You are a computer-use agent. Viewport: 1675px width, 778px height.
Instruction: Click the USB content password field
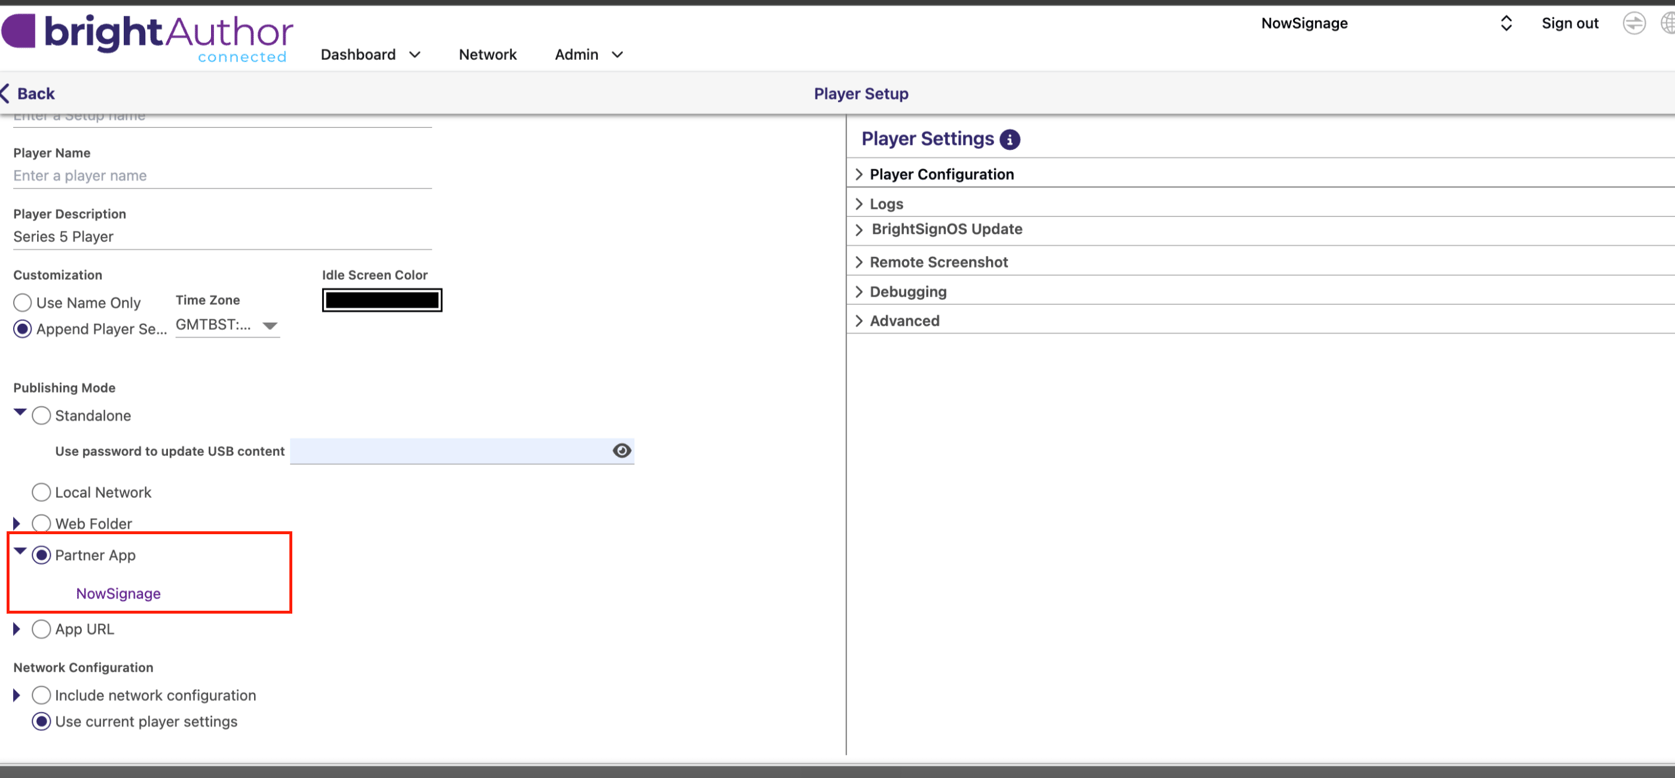462,451
